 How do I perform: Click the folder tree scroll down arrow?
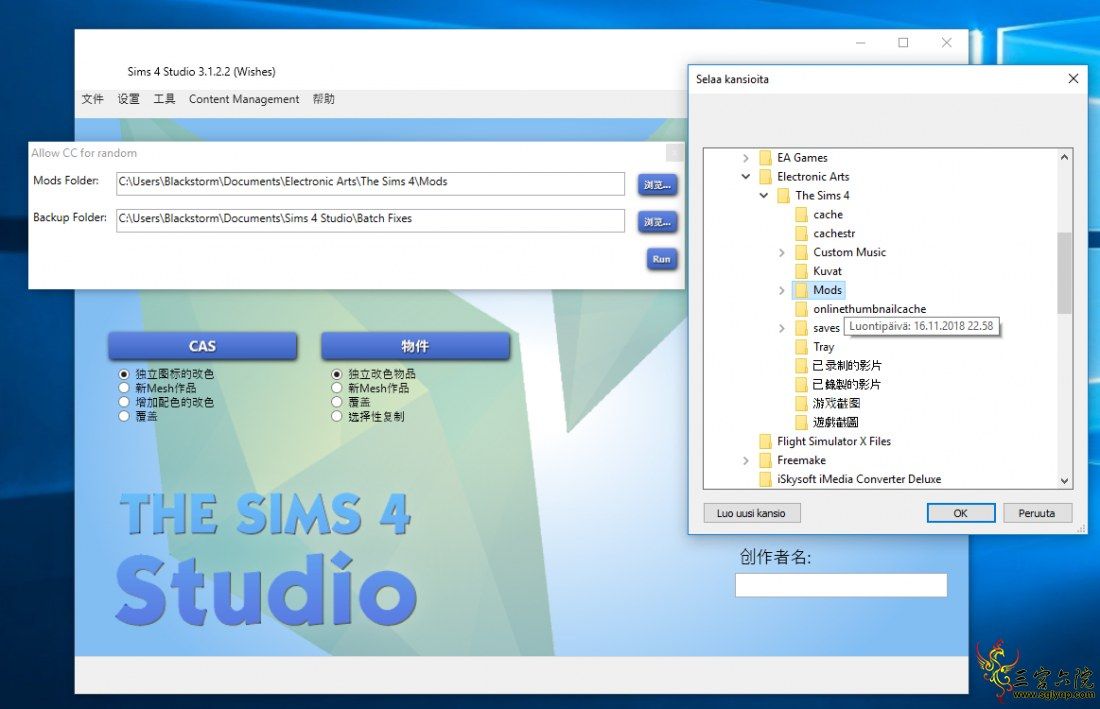click(x=1064, y=481)
